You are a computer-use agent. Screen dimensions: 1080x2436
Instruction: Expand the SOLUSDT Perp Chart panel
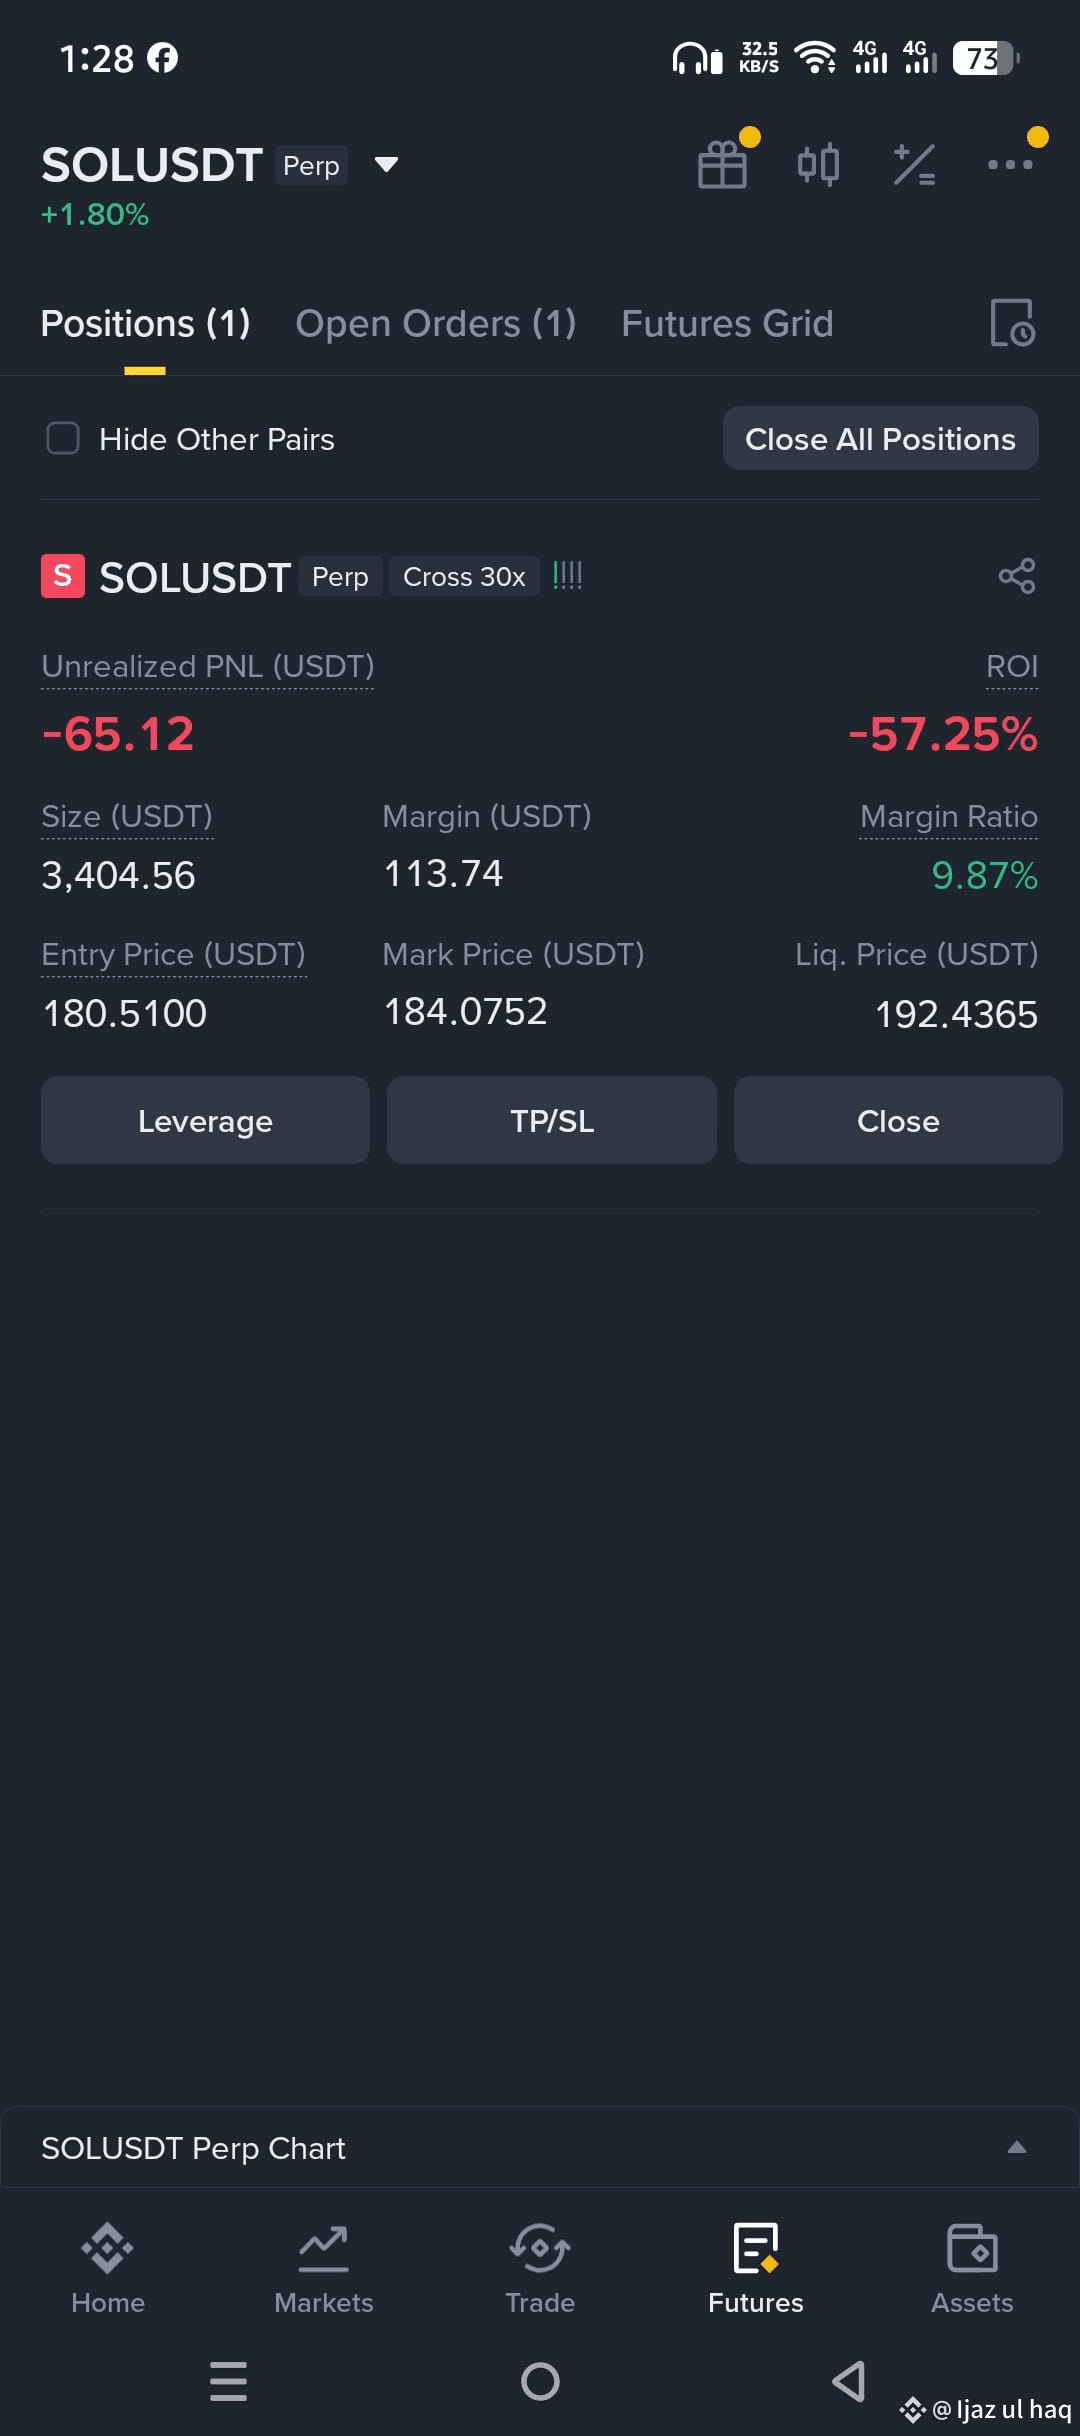1017,2147
